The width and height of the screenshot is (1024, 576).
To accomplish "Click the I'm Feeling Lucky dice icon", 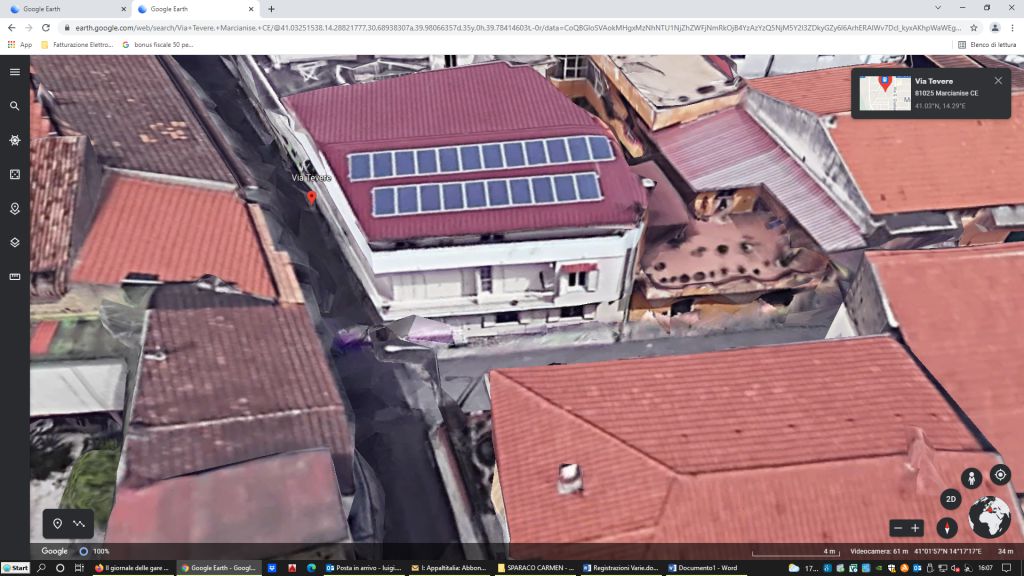I will (15, 174).
